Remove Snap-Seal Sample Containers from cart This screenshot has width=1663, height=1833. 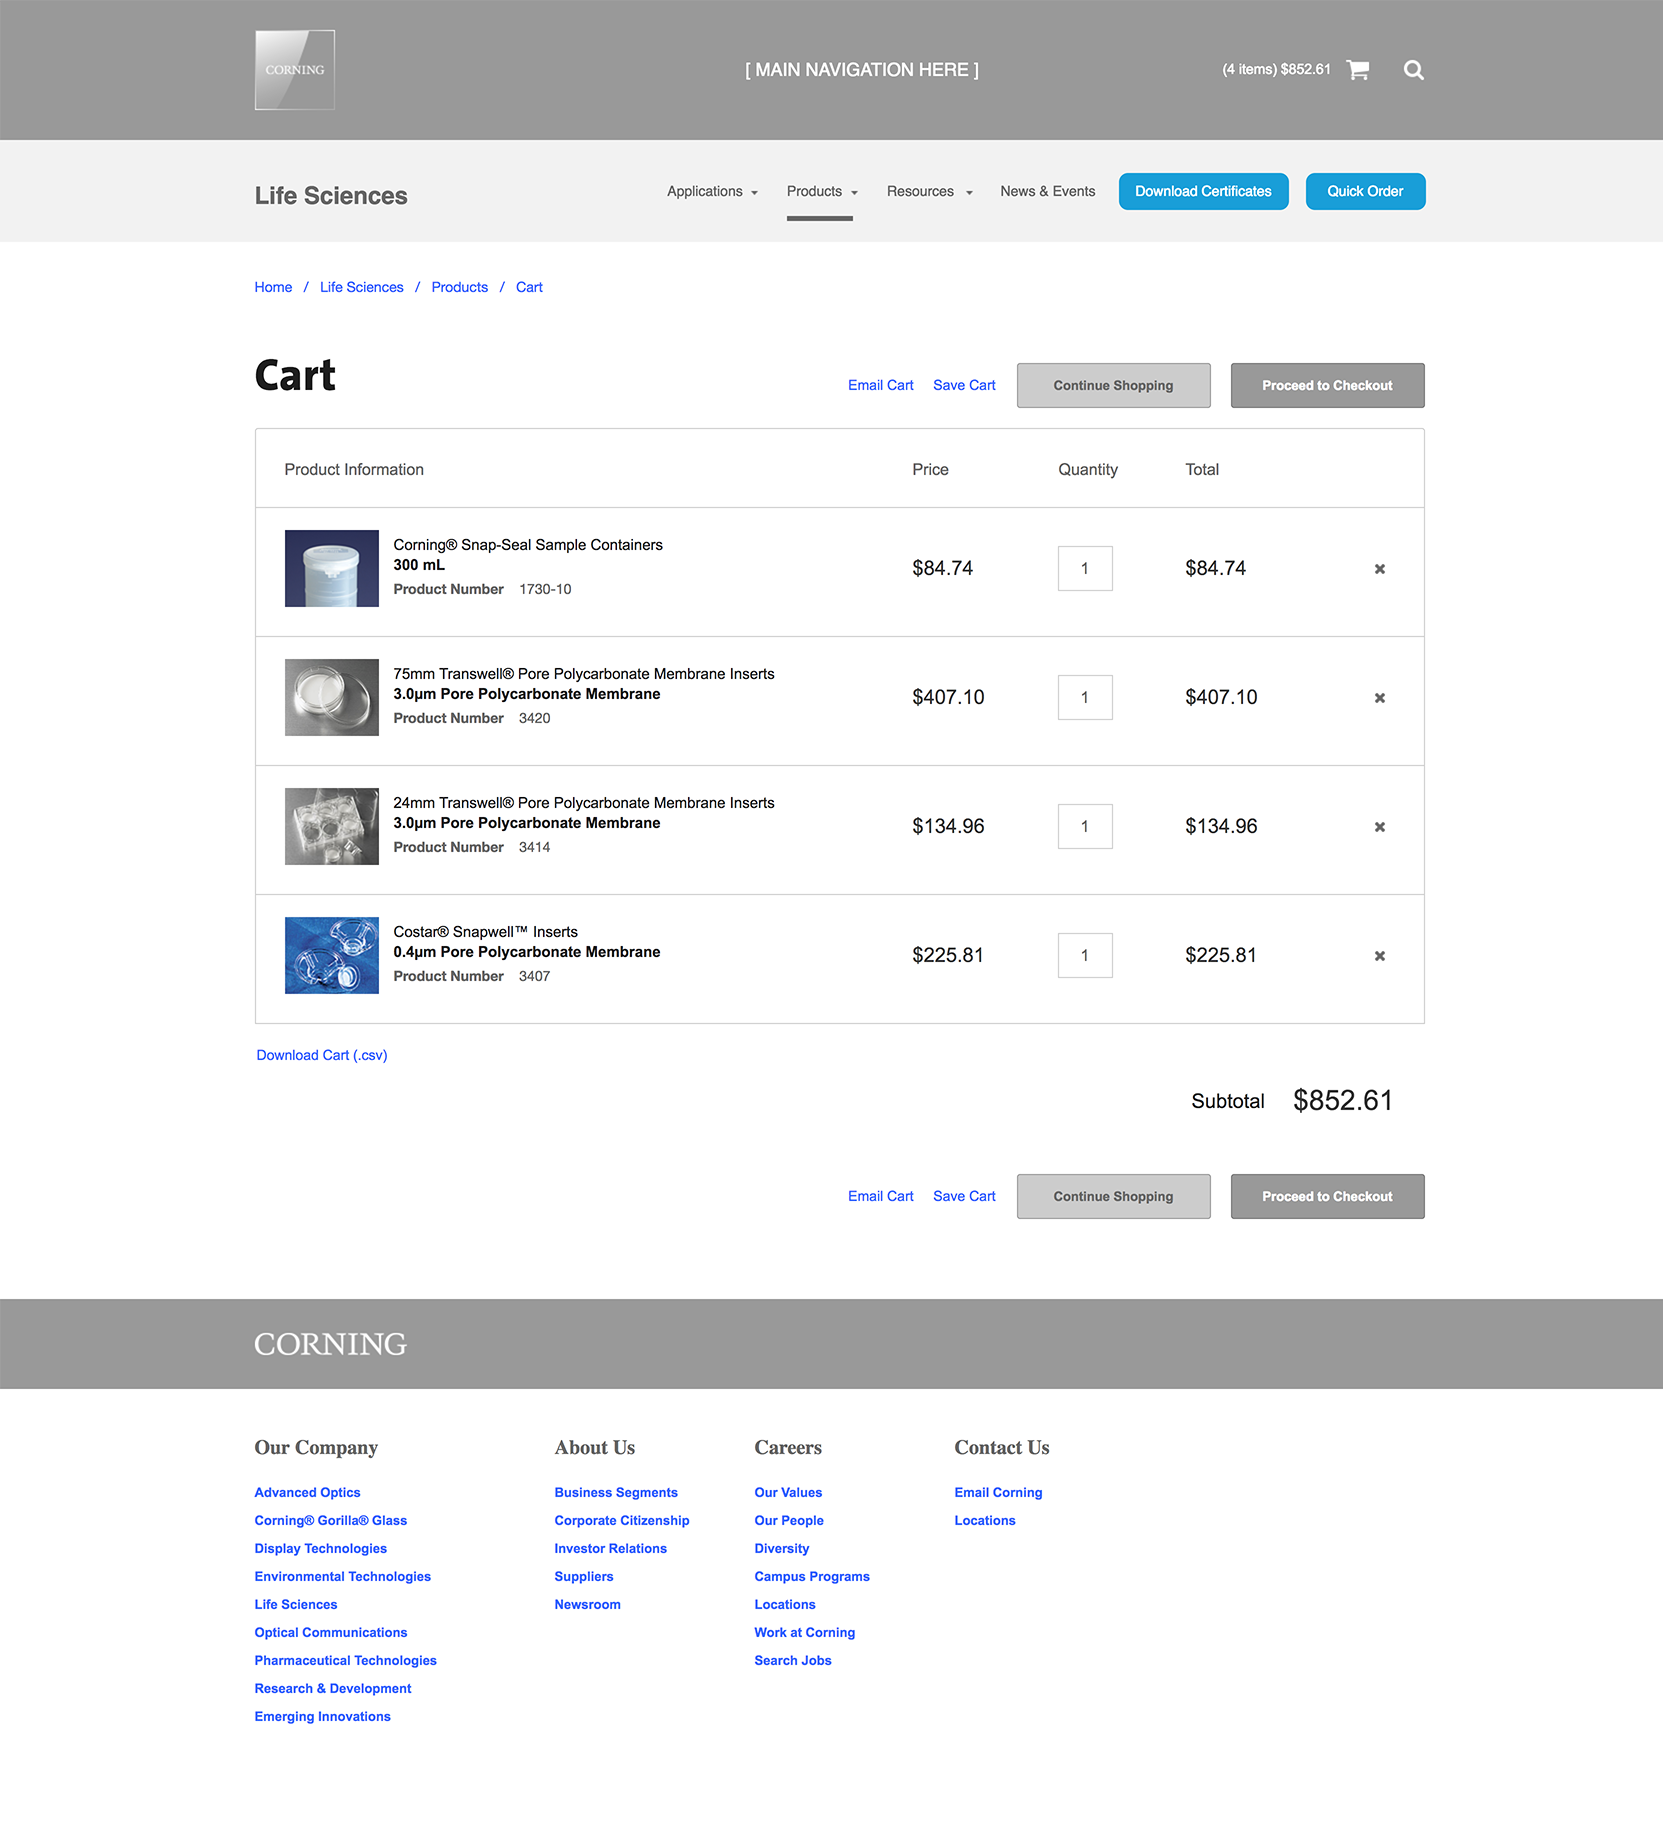click(1379, 569)
